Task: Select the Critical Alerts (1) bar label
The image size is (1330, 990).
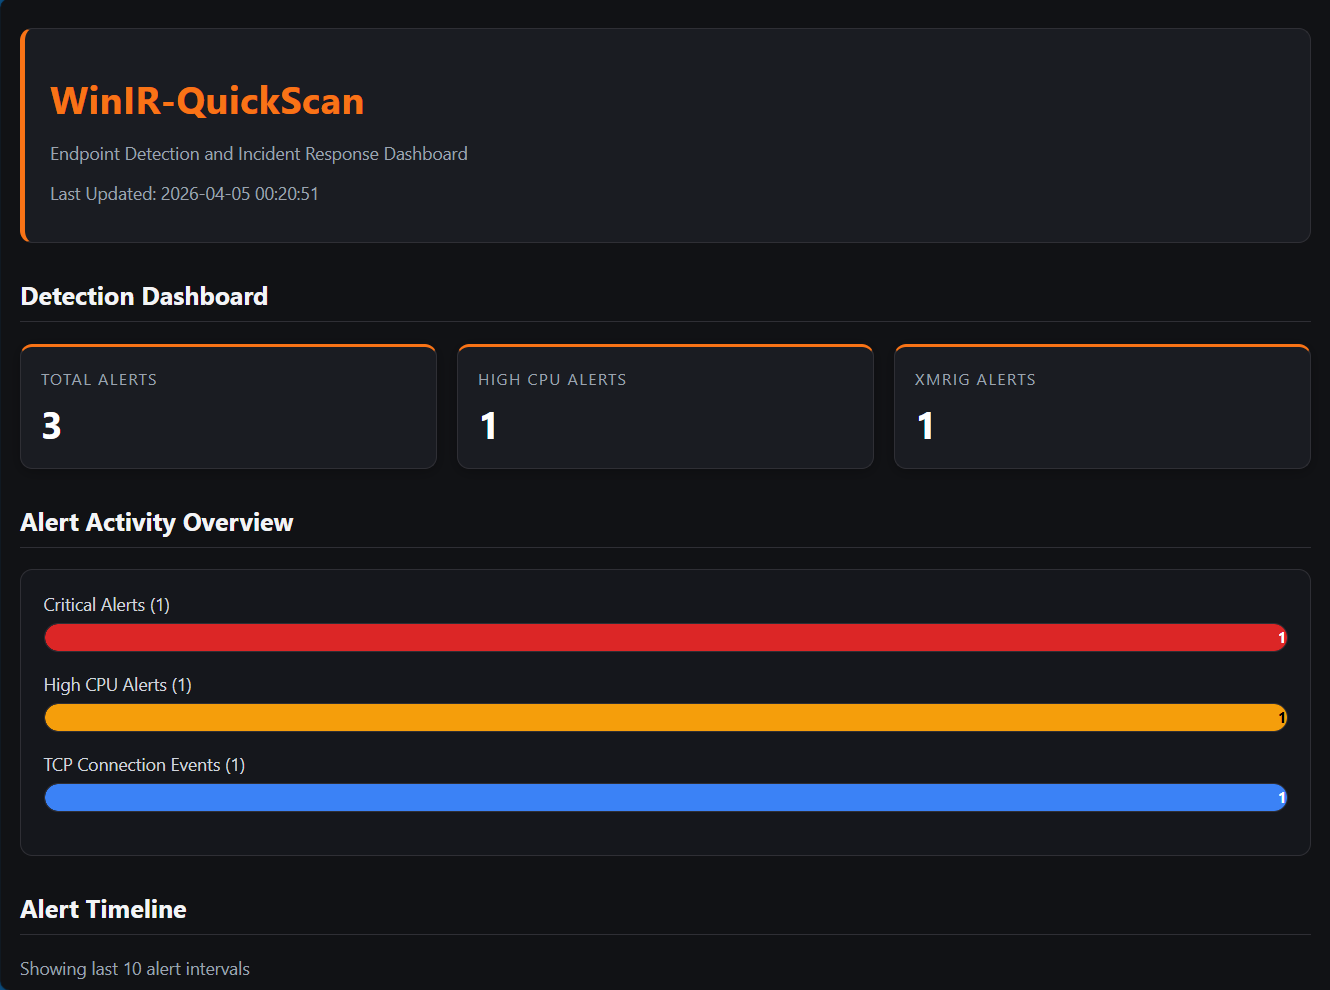Action: pos(107,605)
